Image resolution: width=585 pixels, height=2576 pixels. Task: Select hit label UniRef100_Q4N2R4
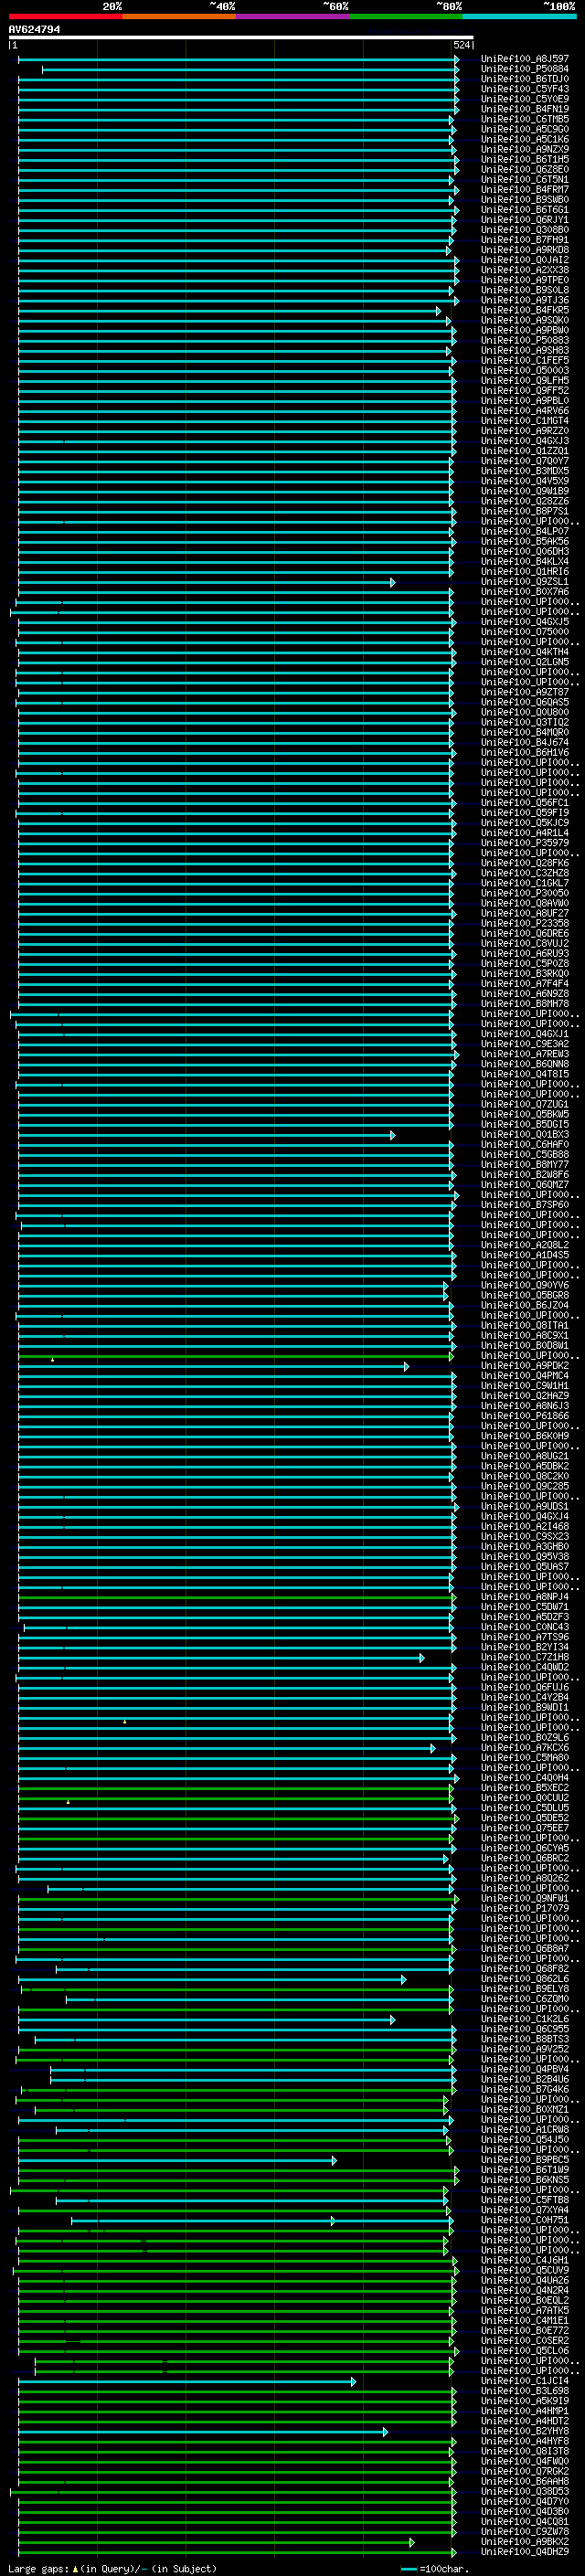pyautogui.click(x=524, y=2290)
